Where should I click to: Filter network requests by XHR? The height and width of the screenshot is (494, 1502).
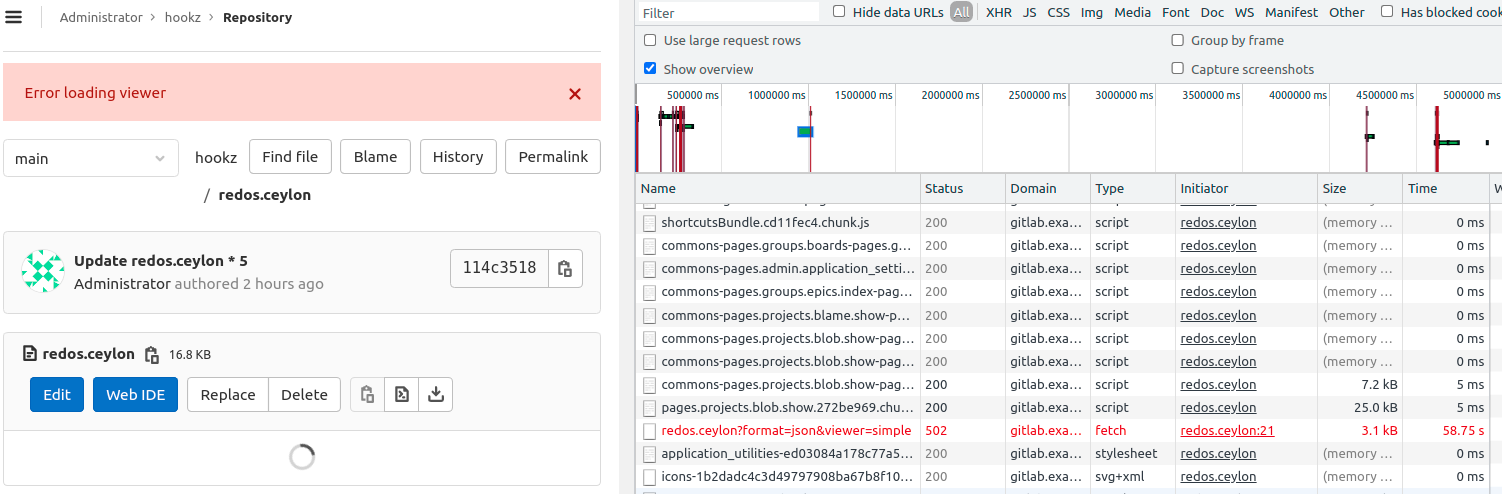pos(998,12)
